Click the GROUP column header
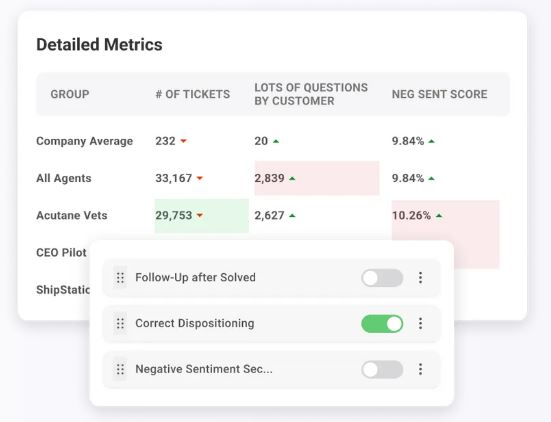 coord(70,94)
